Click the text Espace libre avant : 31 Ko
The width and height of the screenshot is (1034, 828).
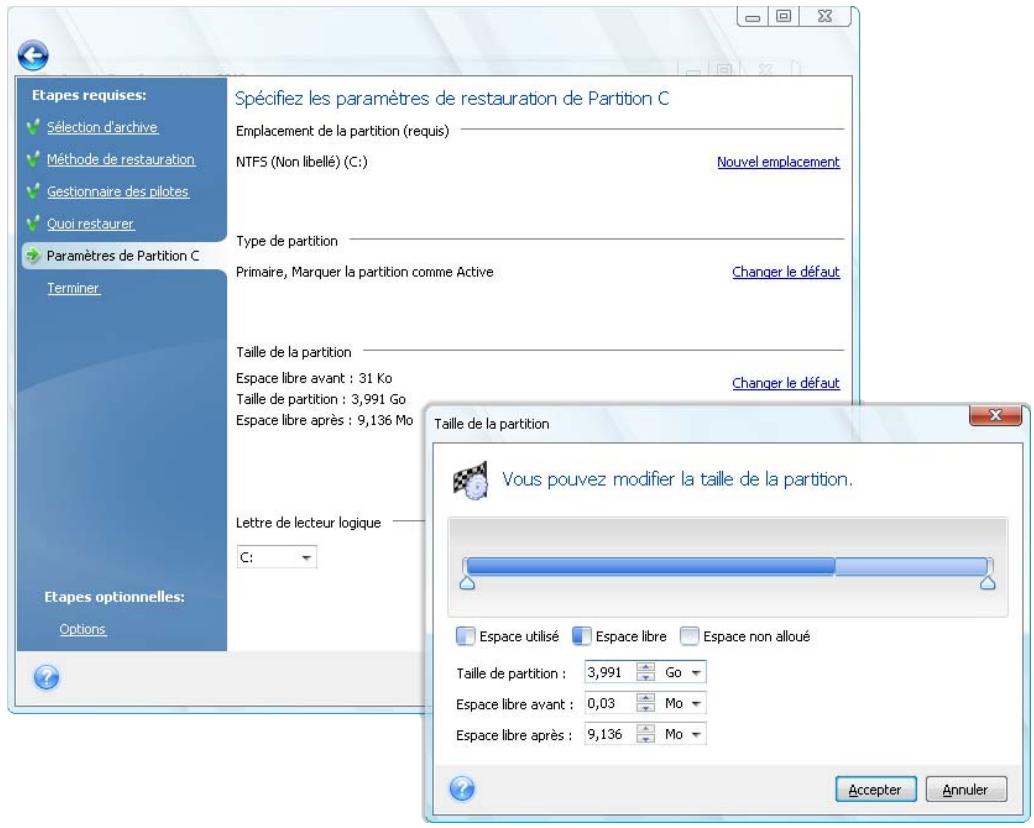click(x=314, y=378)
